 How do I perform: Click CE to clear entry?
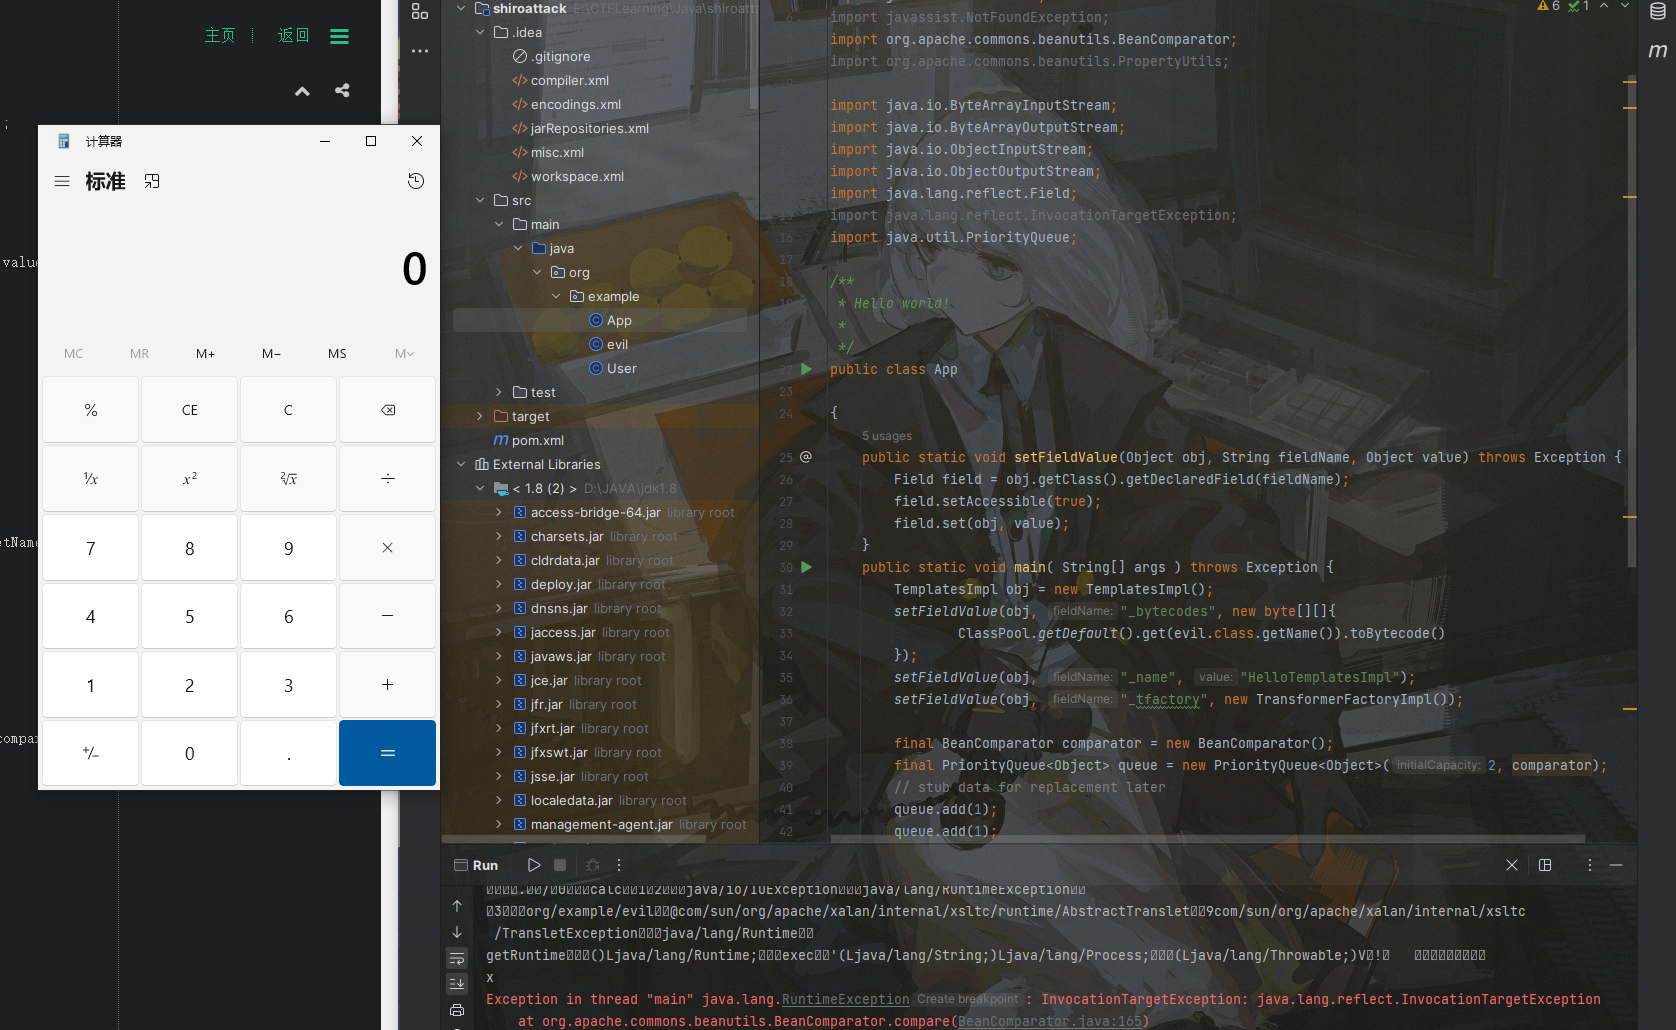190,410
